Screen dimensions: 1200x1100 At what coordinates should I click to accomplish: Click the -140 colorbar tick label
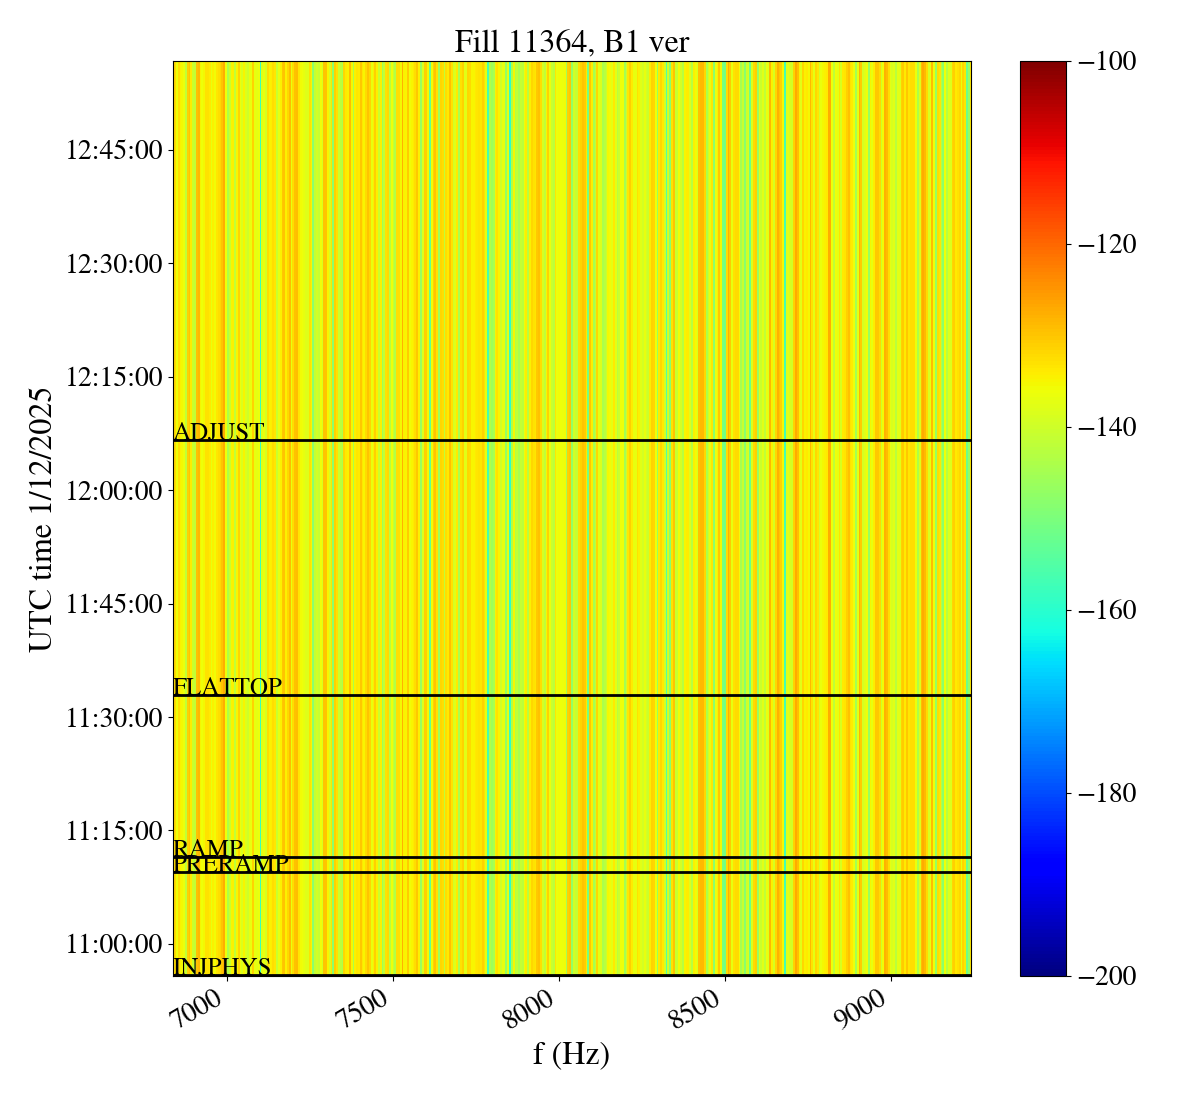pyautogui.click(x=1108, y=428)
